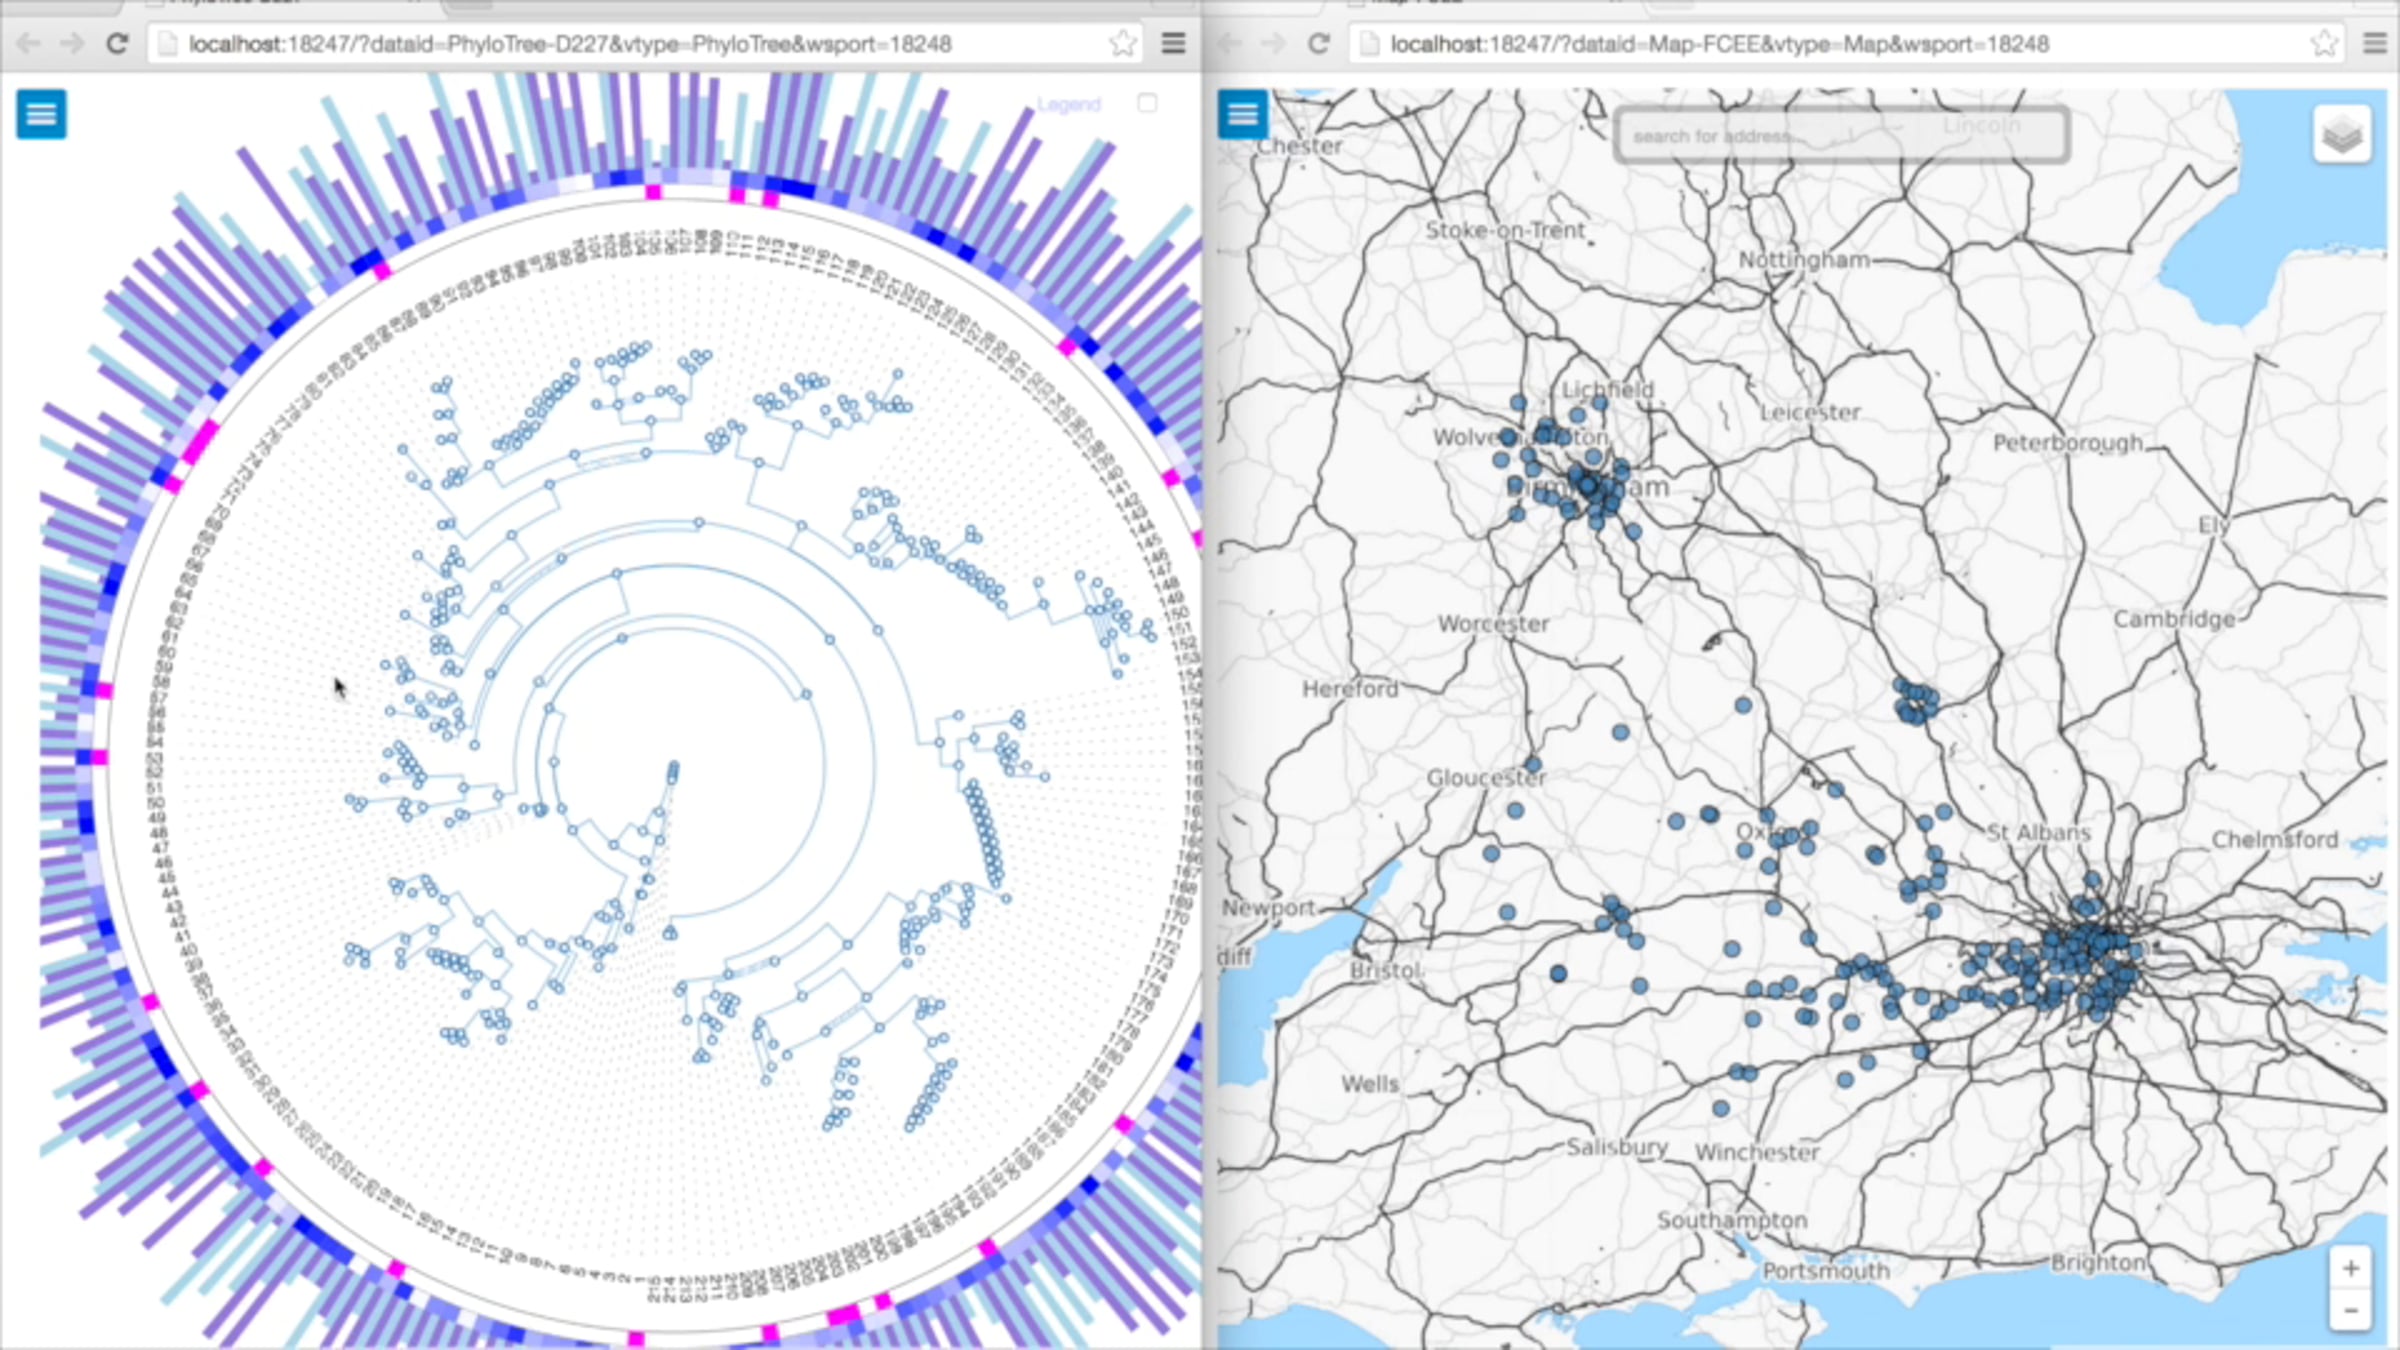Image resolution: width=2400 pixels, height=1350 pixels.
Task: Go forward in the PhyloTree browser window
Action: click(x=72, y=44)
